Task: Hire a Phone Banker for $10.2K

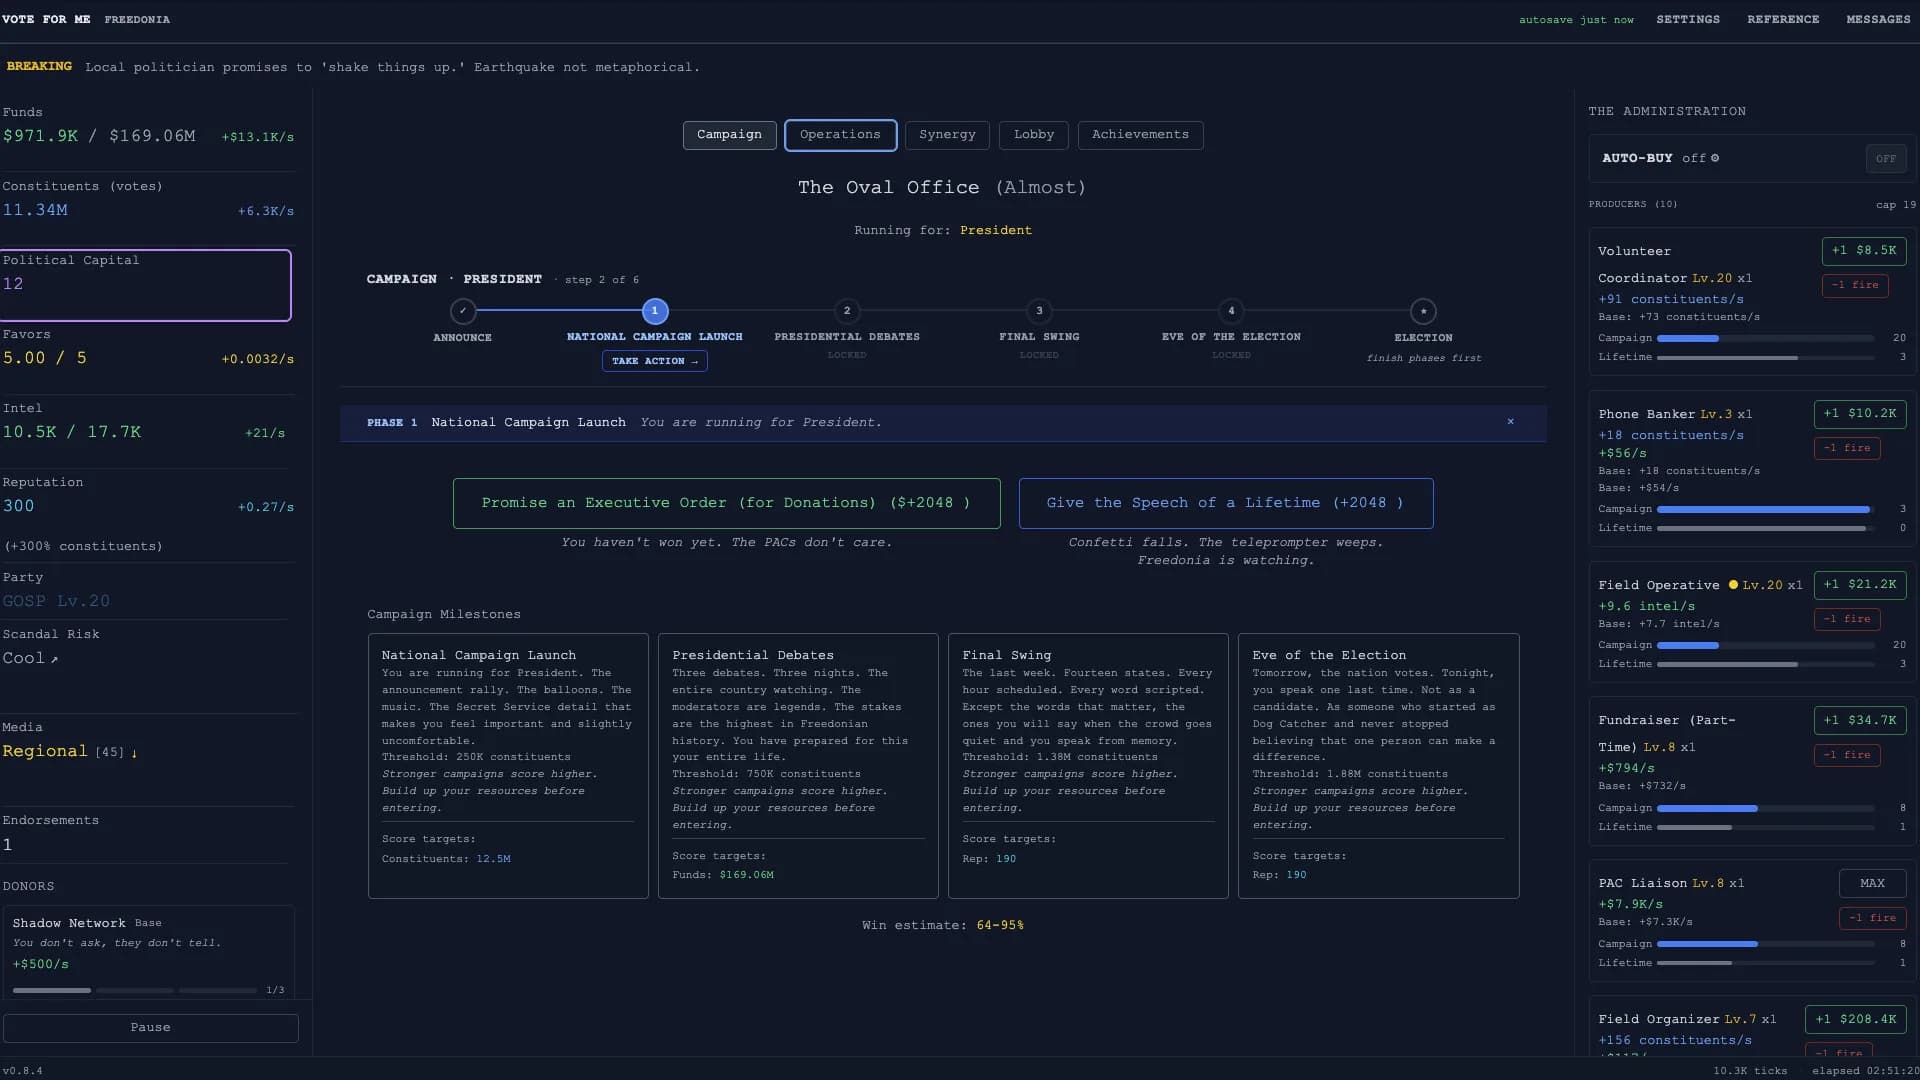Action: [x=1859, y=414]
